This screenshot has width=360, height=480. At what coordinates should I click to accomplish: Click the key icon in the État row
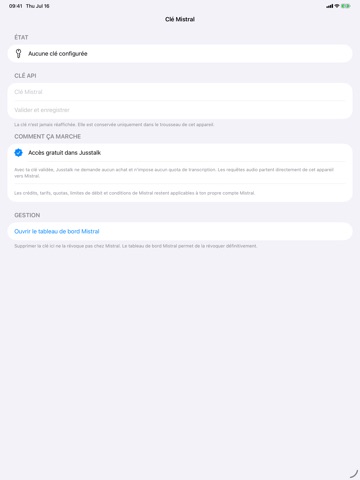(18, 53)
